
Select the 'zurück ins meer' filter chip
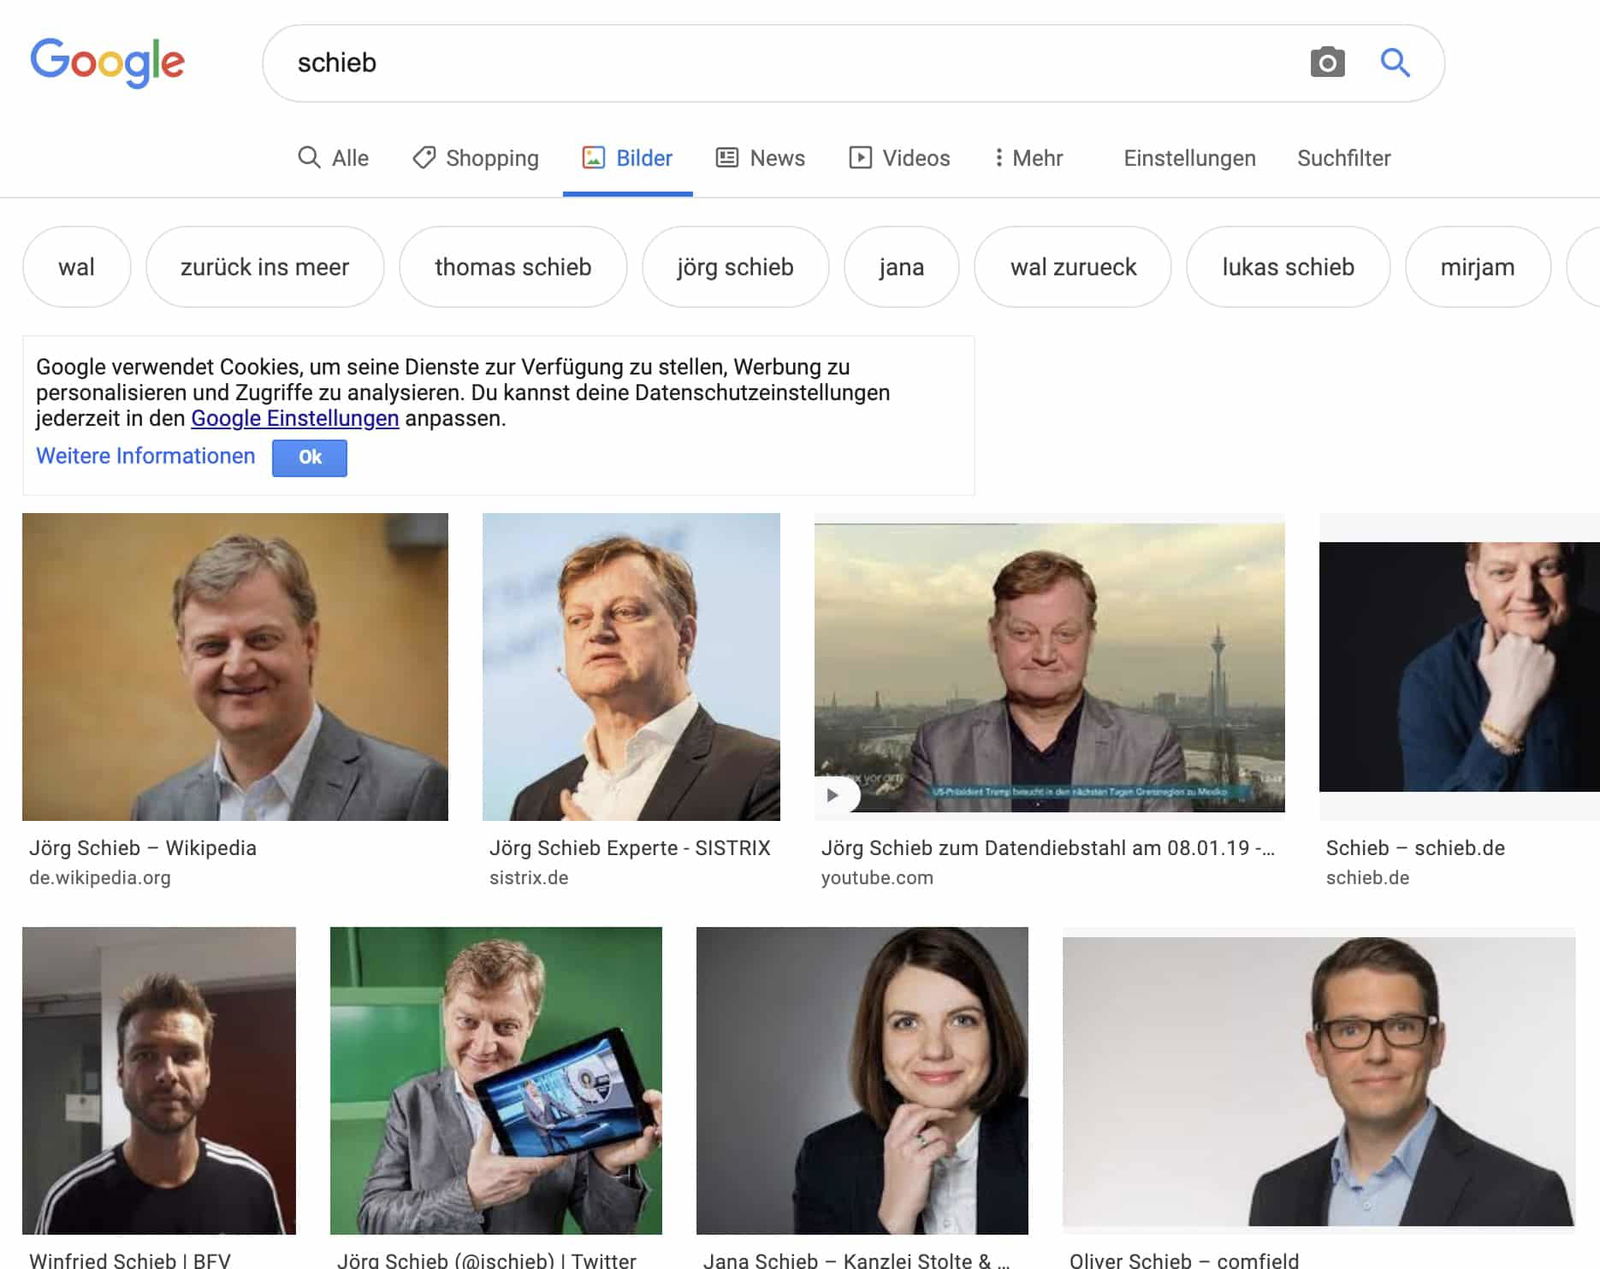click(265, 267)
